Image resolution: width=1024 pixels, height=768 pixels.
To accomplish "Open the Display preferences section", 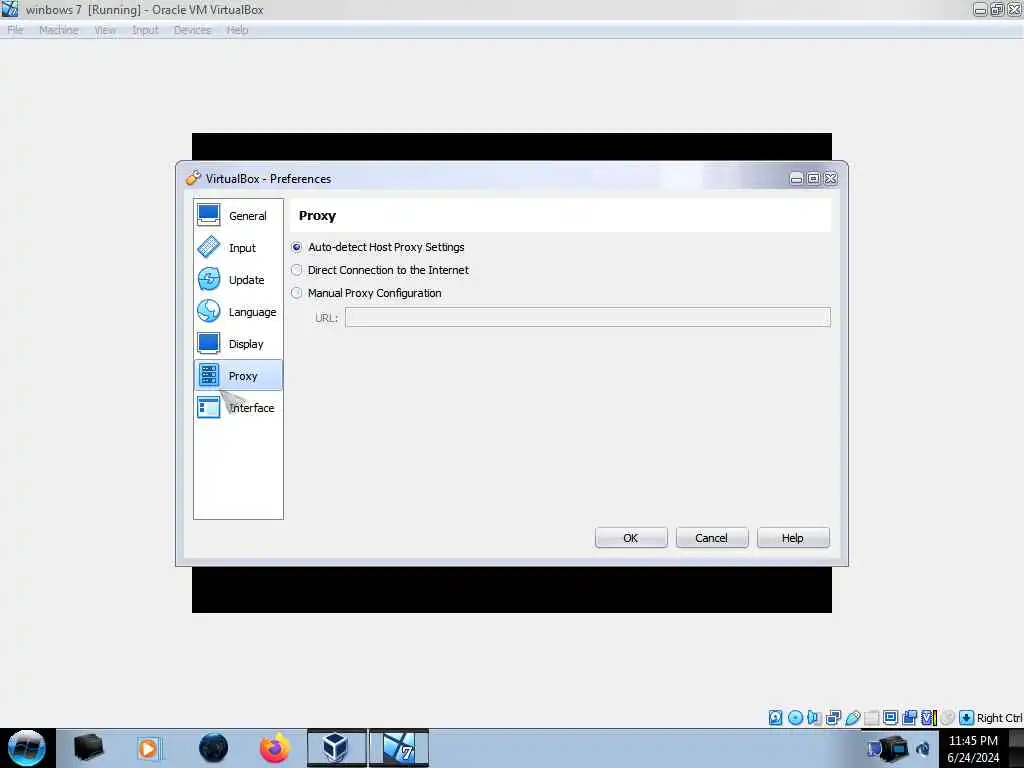I will (238, 344).
